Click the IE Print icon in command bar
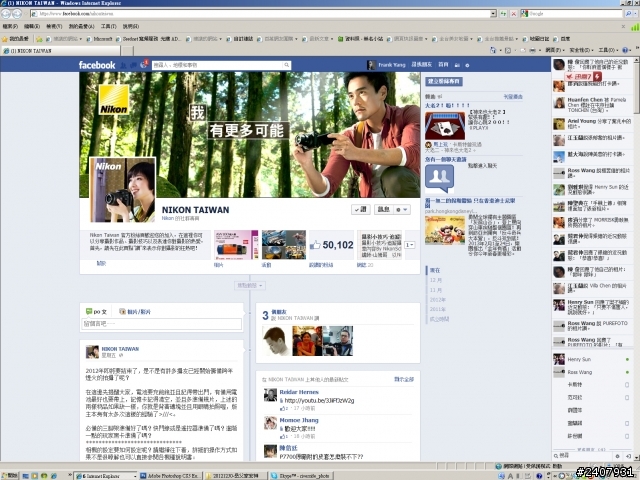640x480 pixels. tap(532, 50)
